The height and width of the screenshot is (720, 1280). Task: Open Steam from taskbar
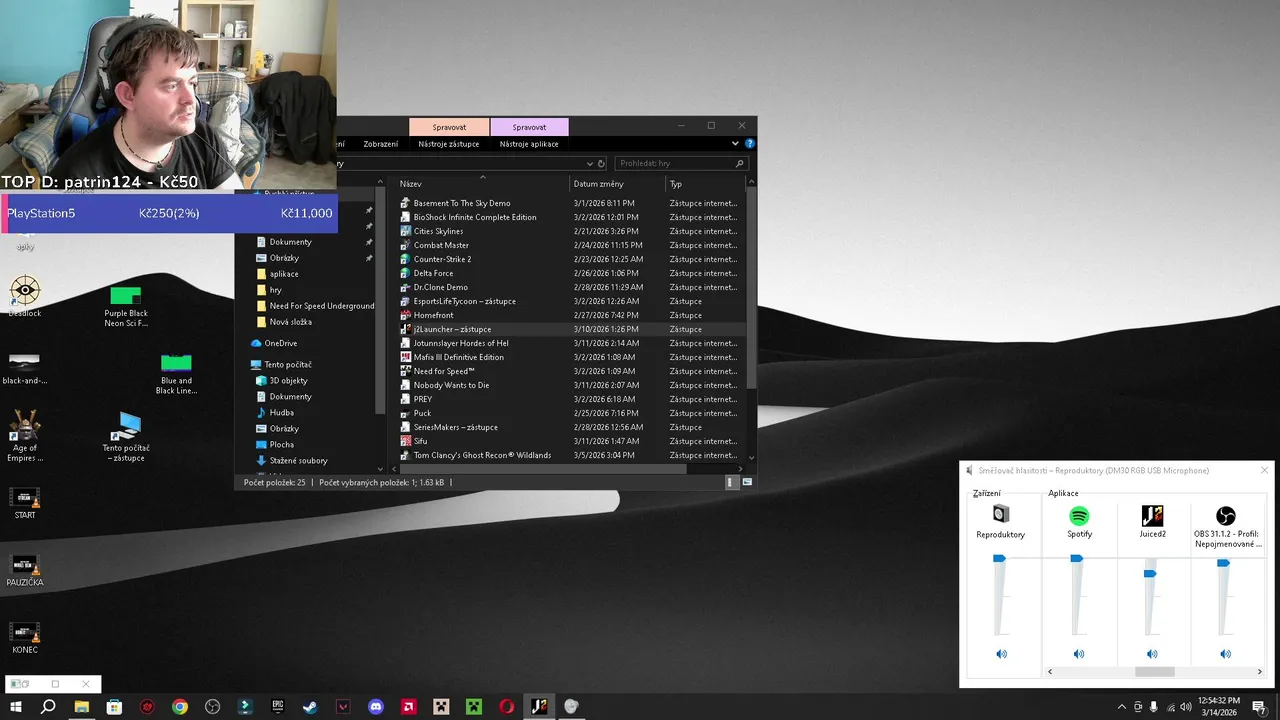tap(310, 707)
